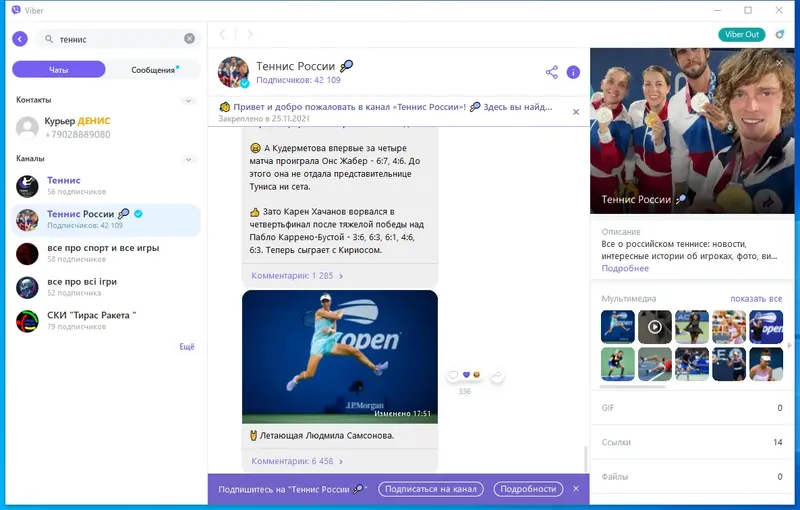Open contact Курьер ДЕНИС
800x510 pixels.
click(106, 128)
